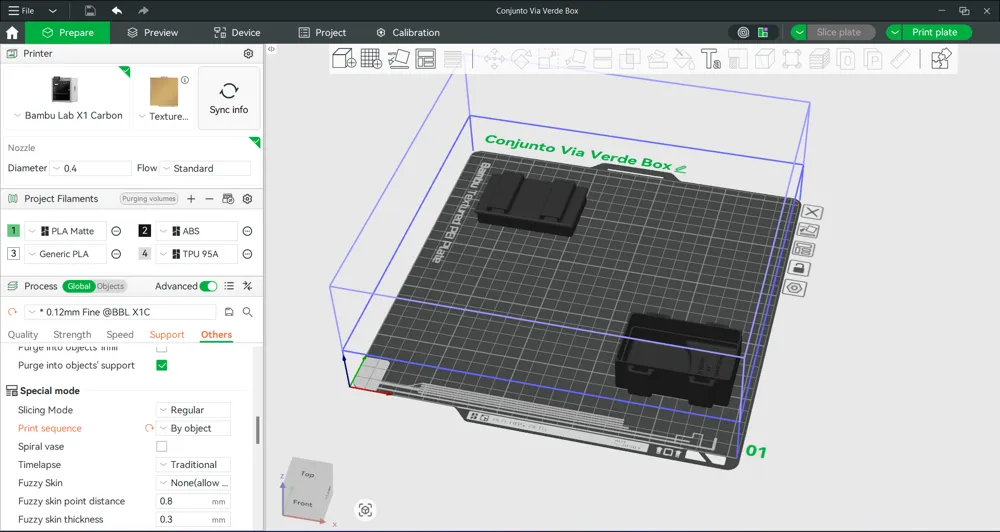This screenshot has width=1000, height=532.
Task: Open project filaments settings gear icon
Action: (247, 199)
